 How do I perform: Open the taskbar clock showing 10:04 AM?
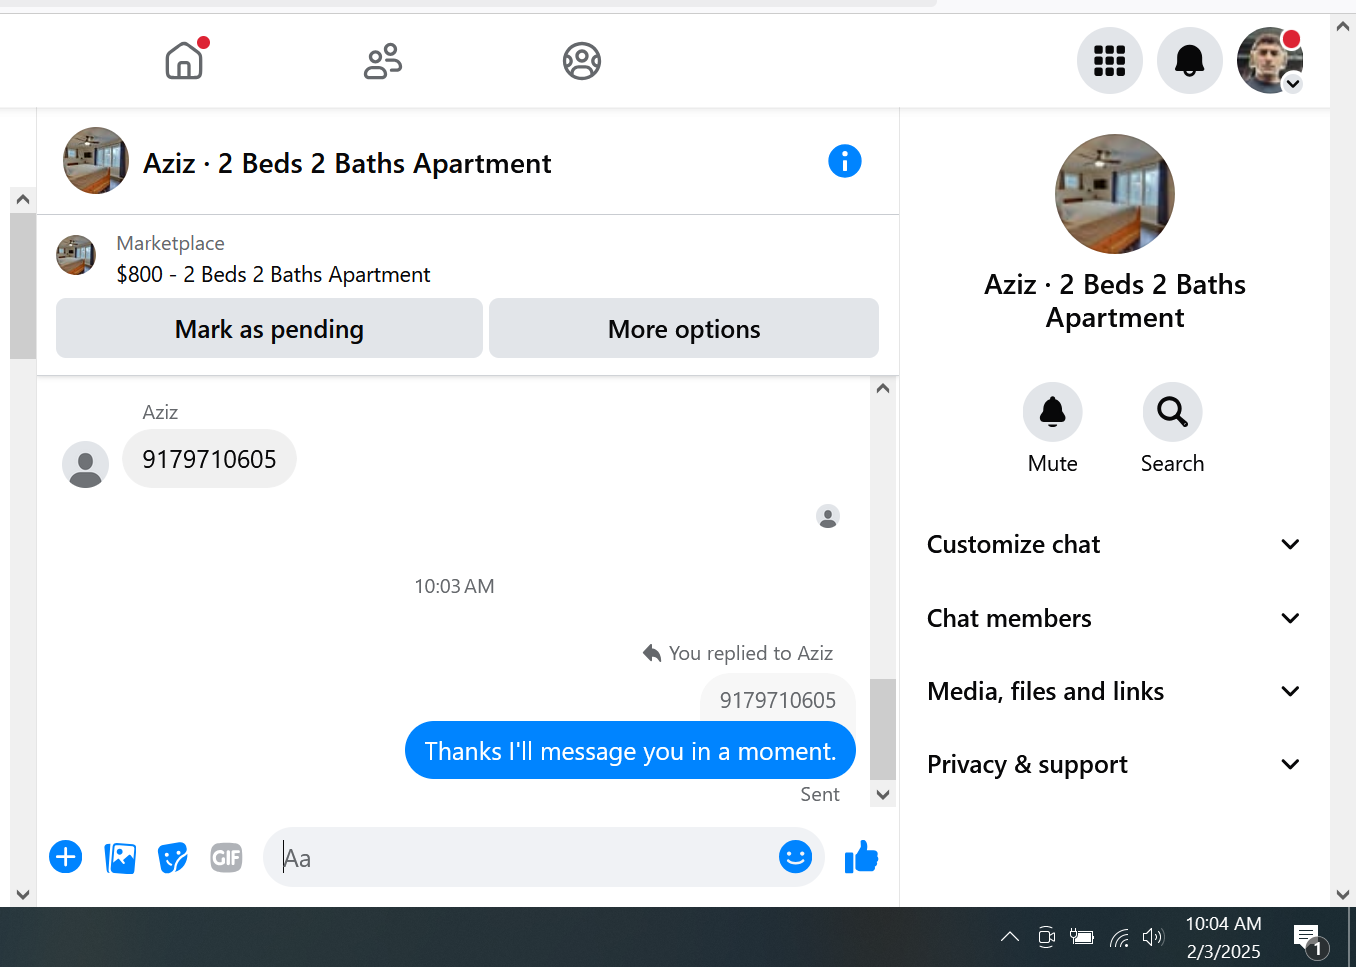[1224, 937]
